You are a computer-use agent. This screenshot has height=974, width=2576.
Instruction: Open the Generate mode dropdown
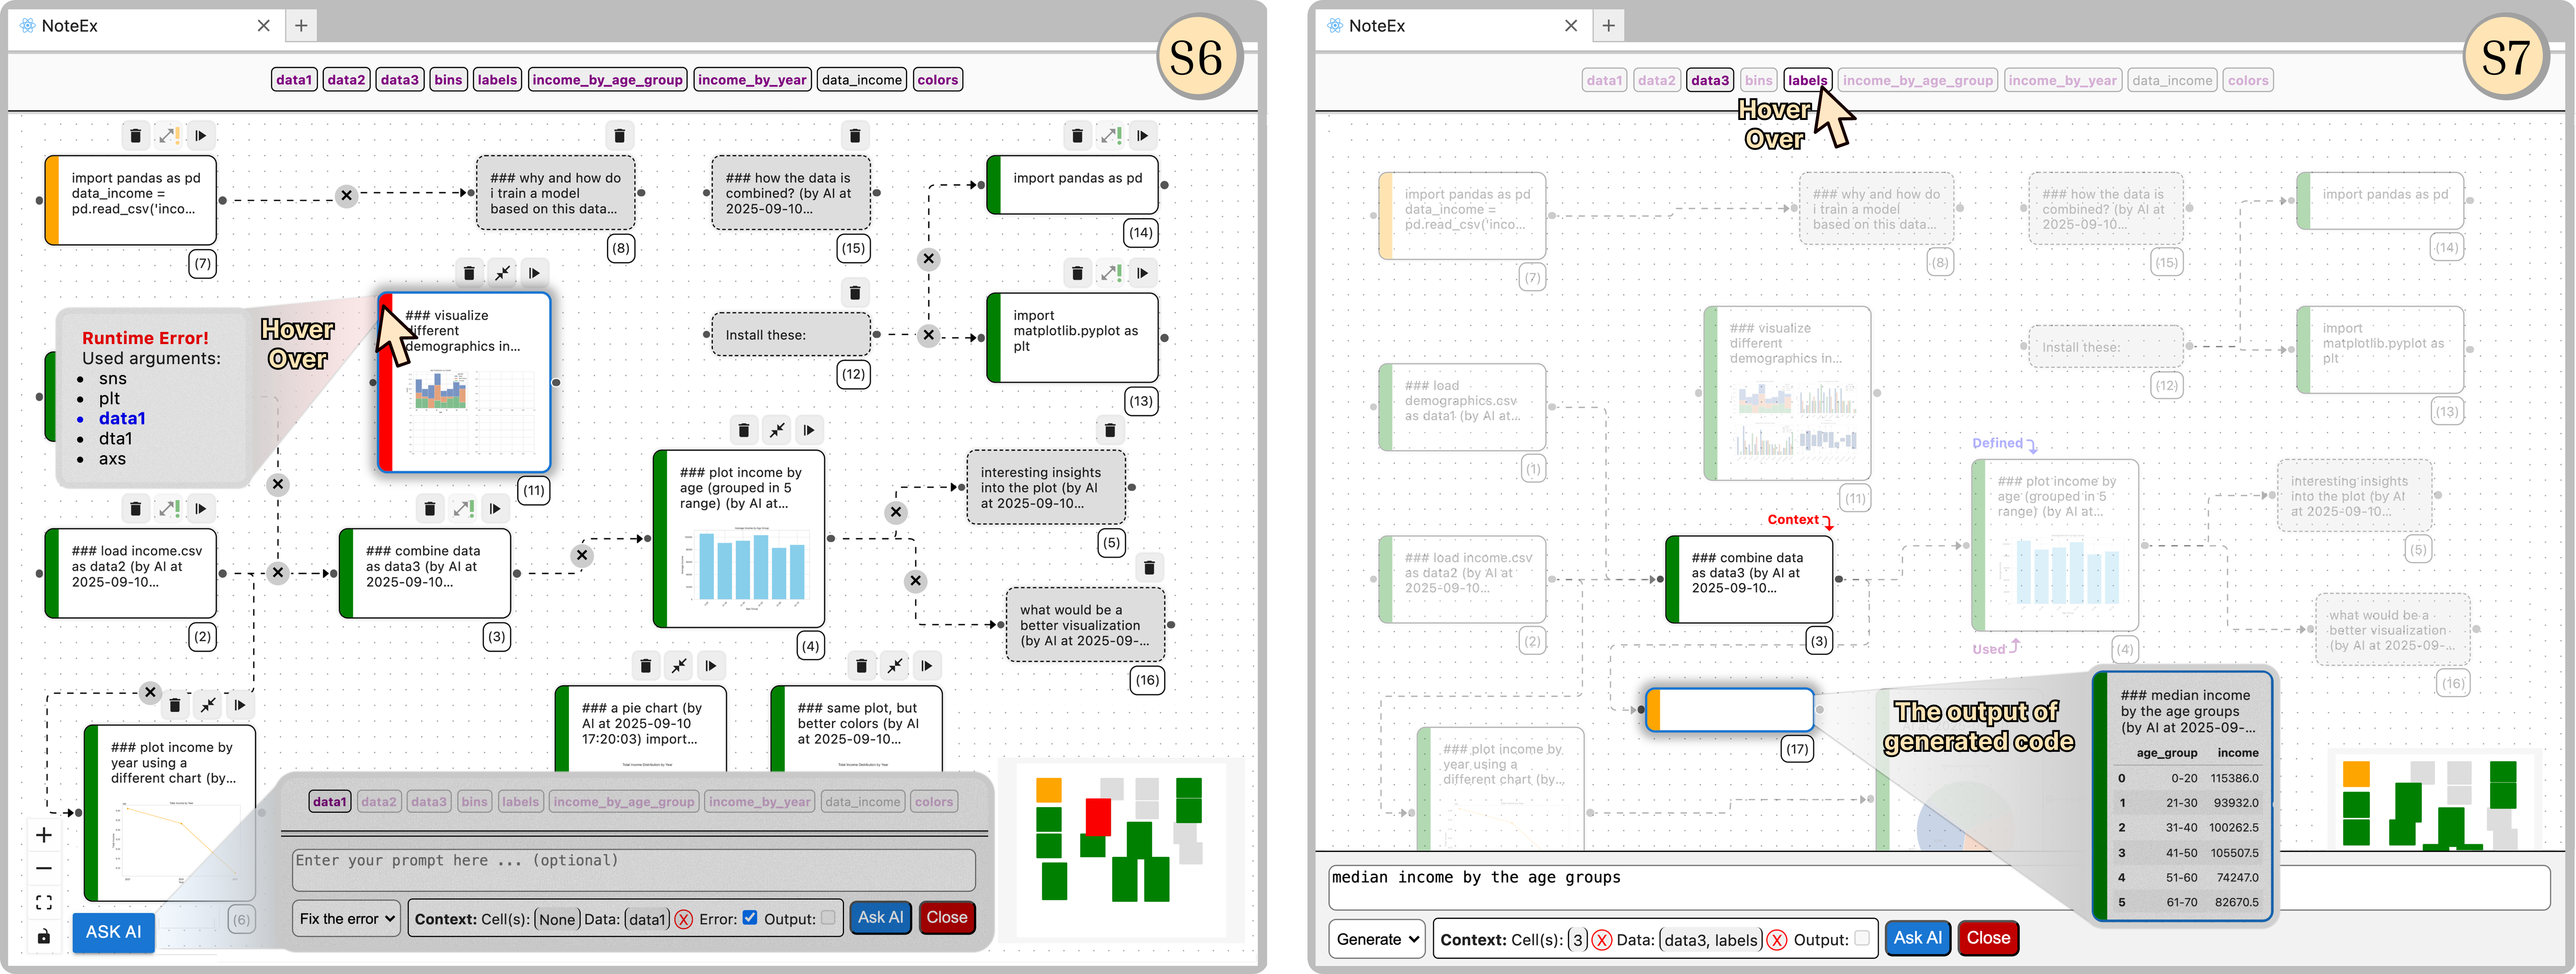pos(1377,939)
